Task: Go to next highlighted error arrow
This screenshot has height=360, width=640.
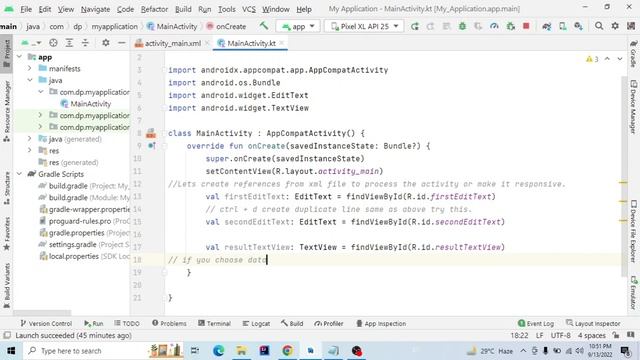Action: [x=620, y=59]
